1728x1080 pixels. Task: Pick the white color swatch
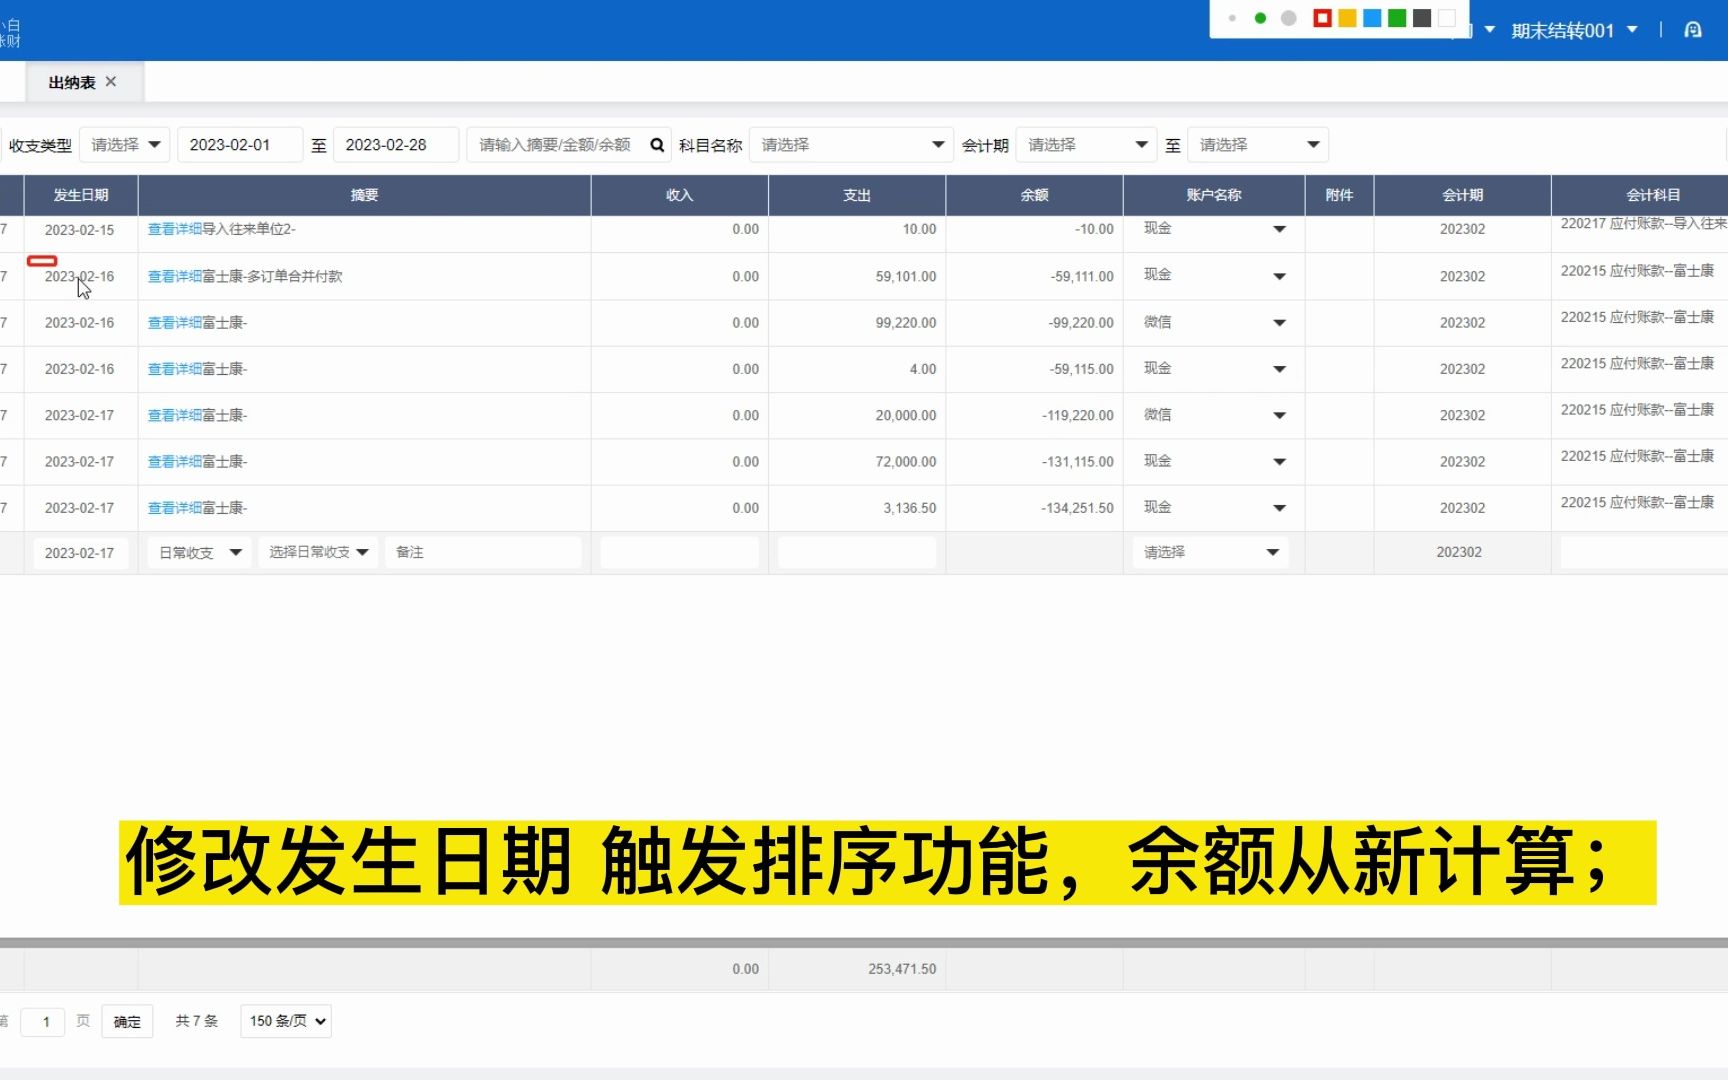pos(1447,18)
